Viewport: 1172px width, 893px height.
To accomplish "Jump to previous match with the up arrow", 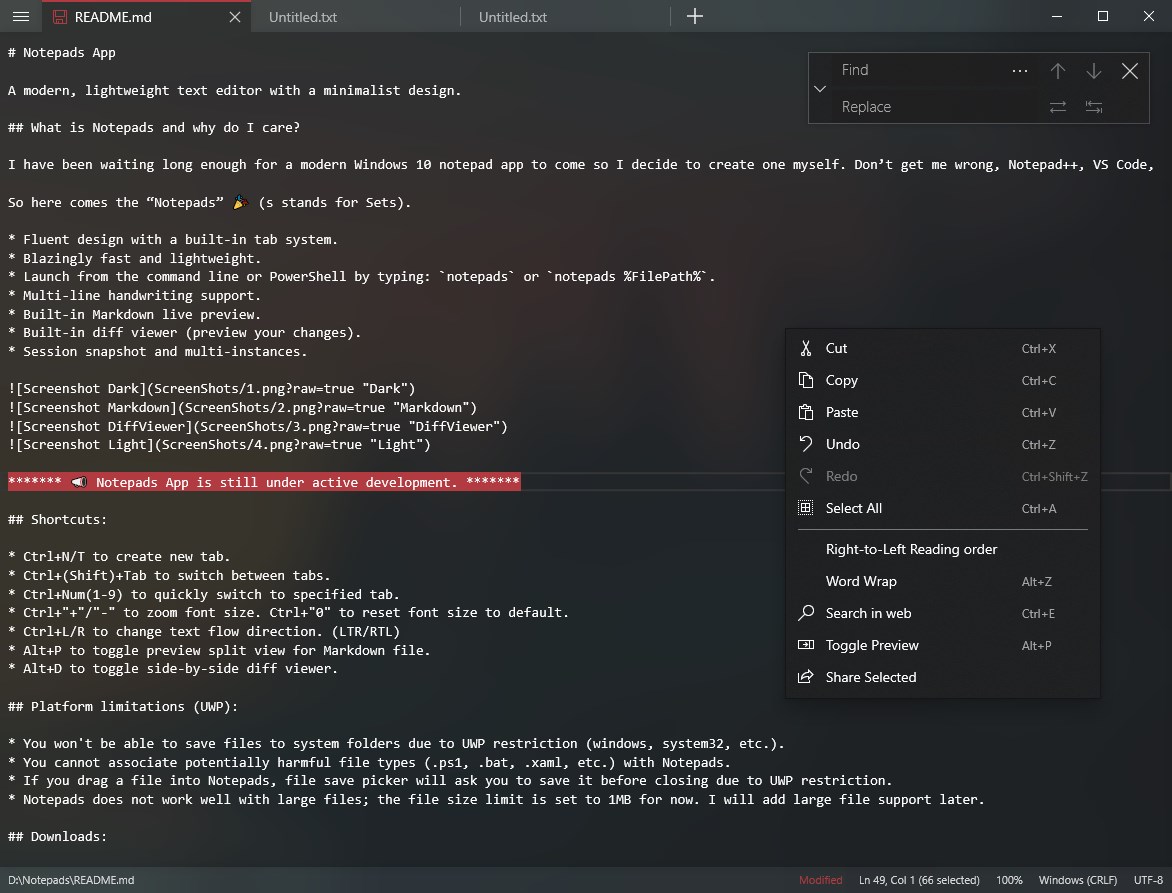I will click(1058, 70).
